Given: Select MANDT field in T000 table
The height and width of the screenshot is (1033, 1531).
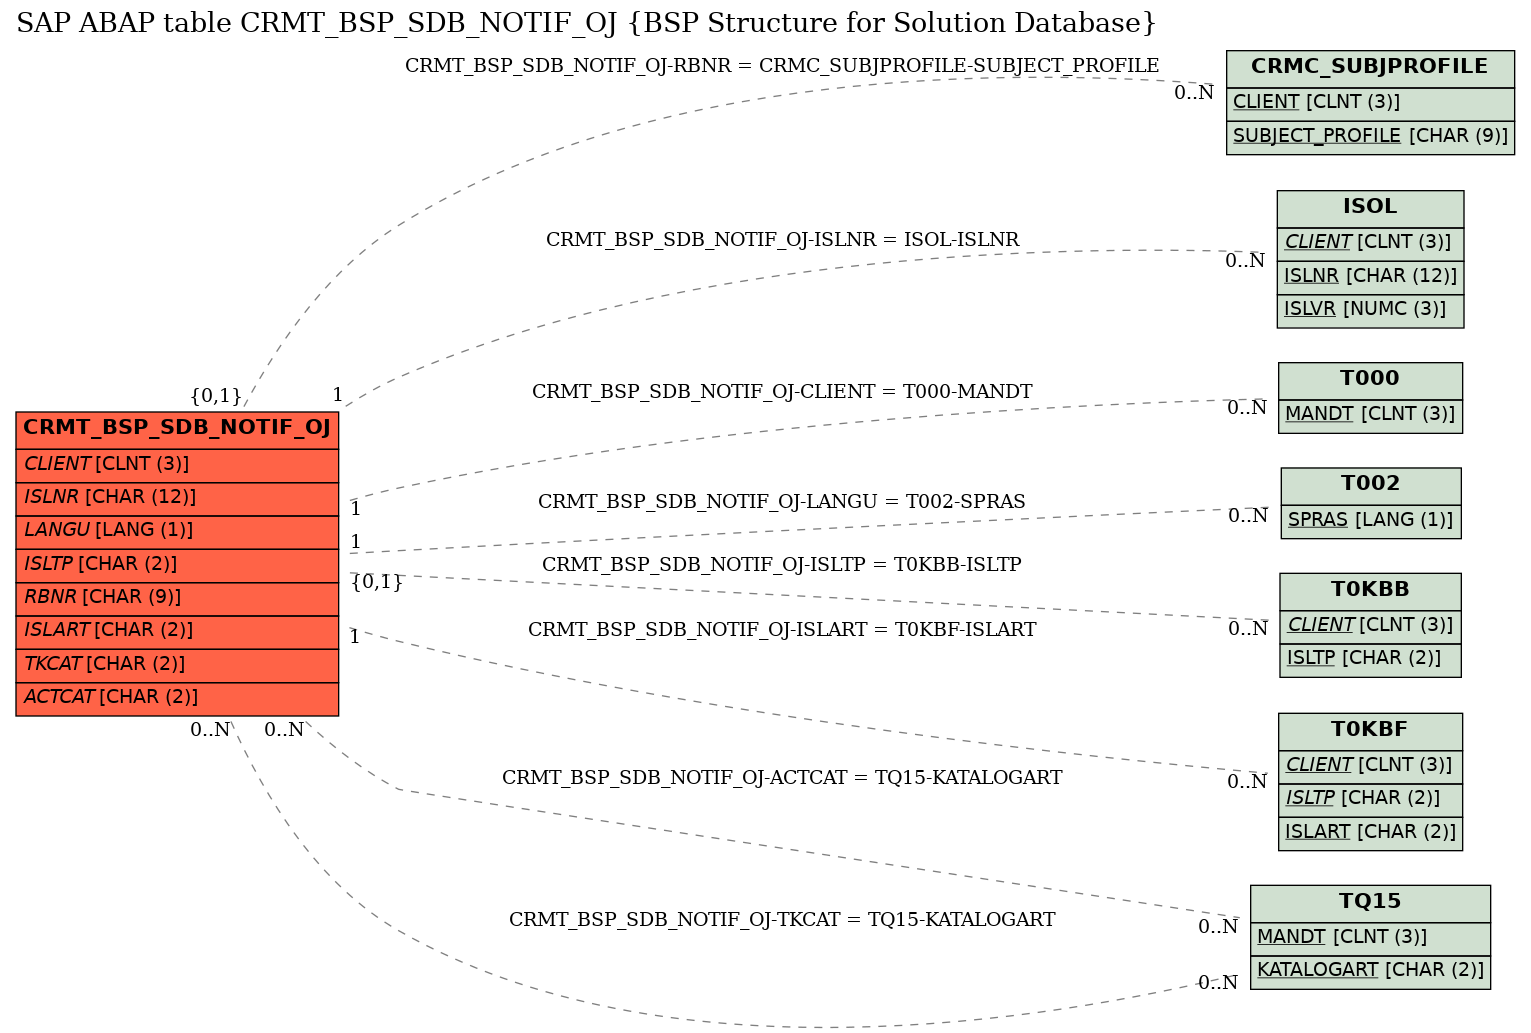Looking at the screenshot, I should click(x=1370, y=415).
